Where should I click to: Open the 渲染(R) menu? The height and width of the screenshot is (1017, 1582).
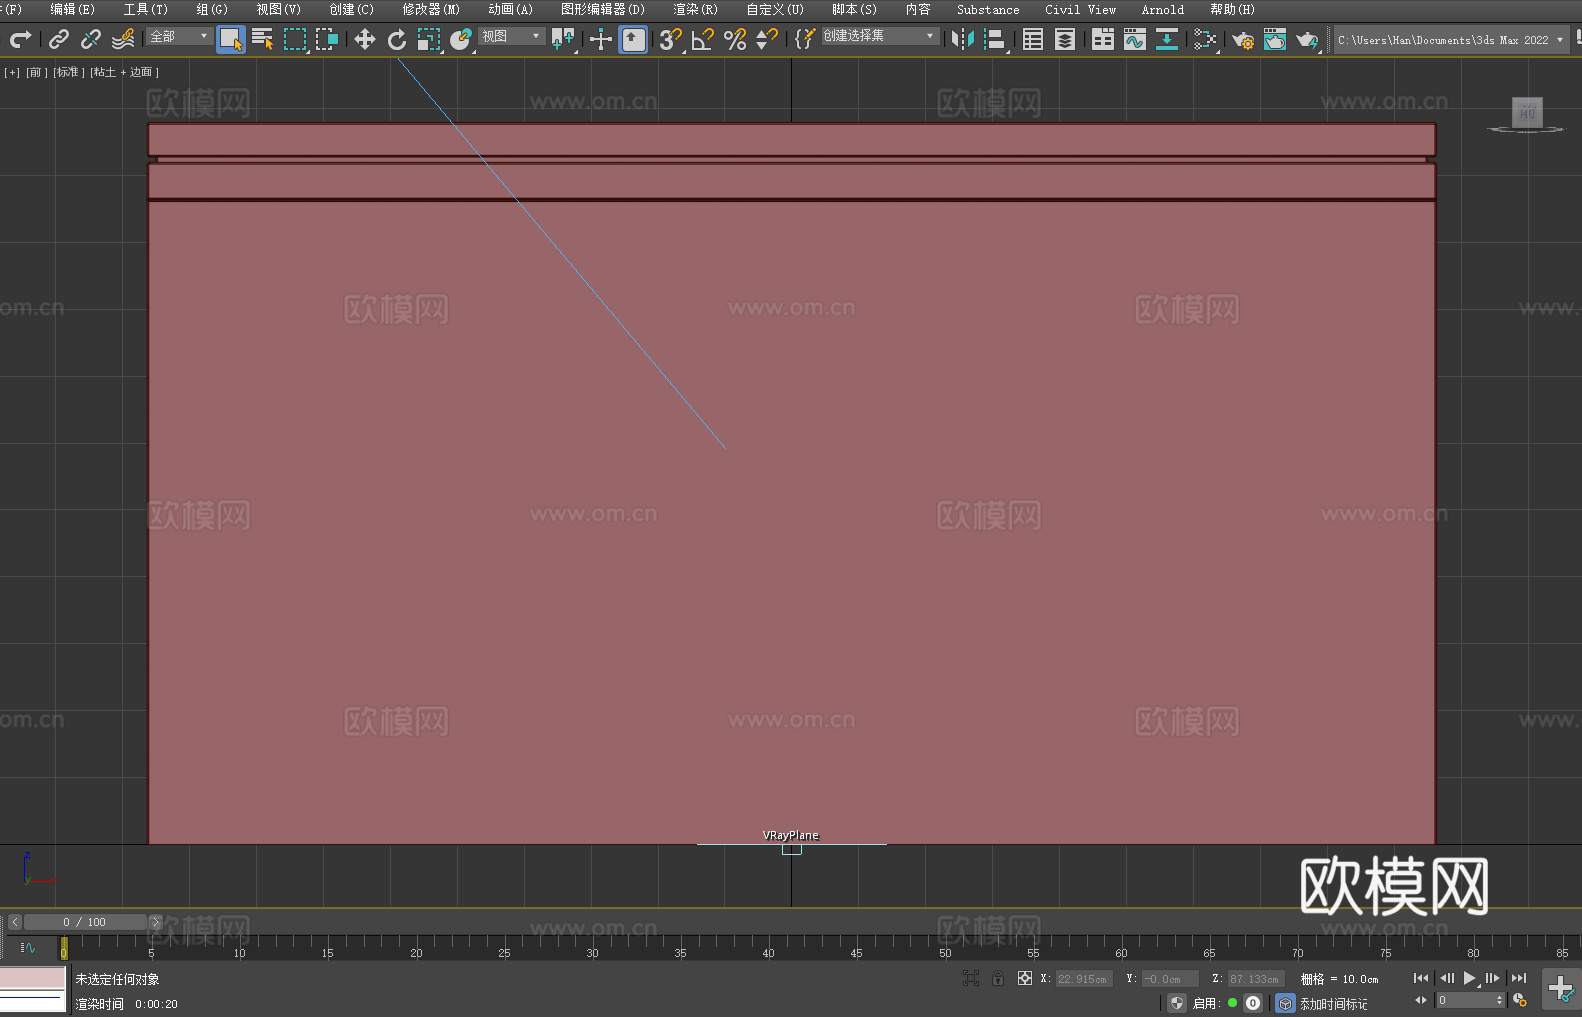pos(695,9)
